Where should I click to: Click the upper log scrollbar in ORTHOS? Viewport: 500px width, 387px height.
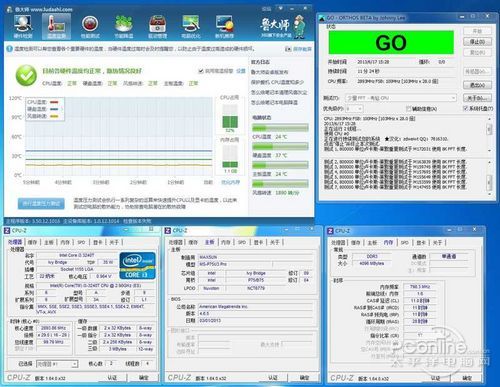click(x=489, y=135)
